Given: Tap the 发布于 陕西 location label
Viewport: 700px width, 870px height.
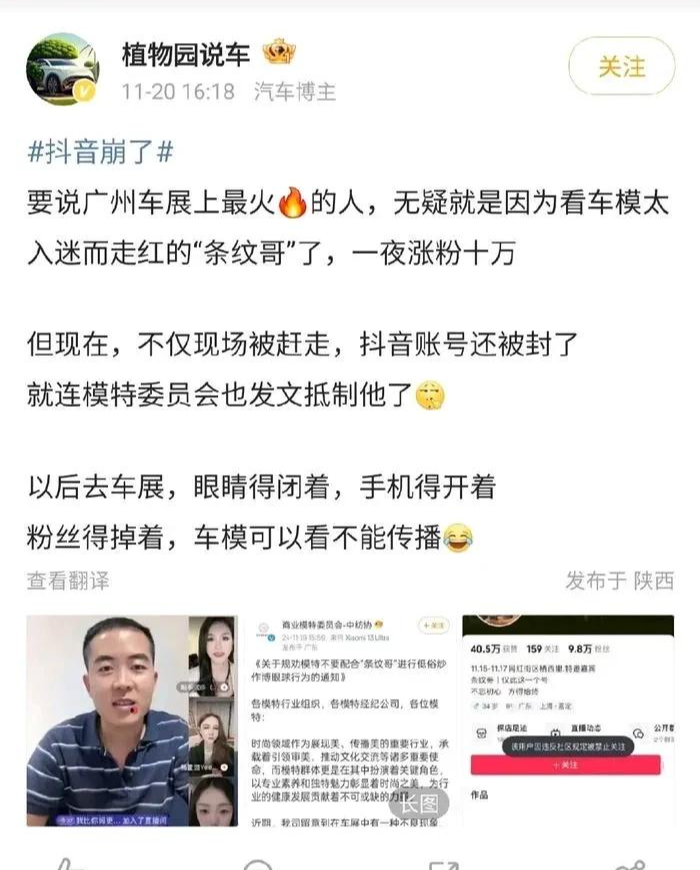Looking at the screenshot, I should click(620, 581).
